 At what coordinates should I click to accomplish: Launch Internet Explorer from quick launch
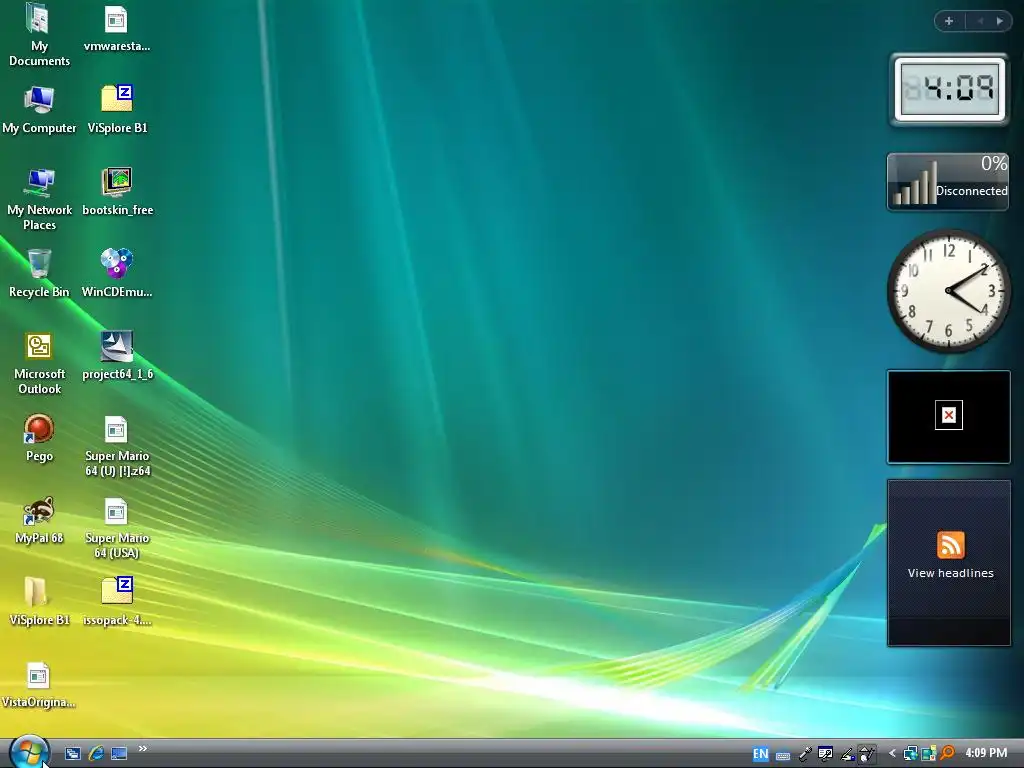pyautogui.click(x=96, y=754)
